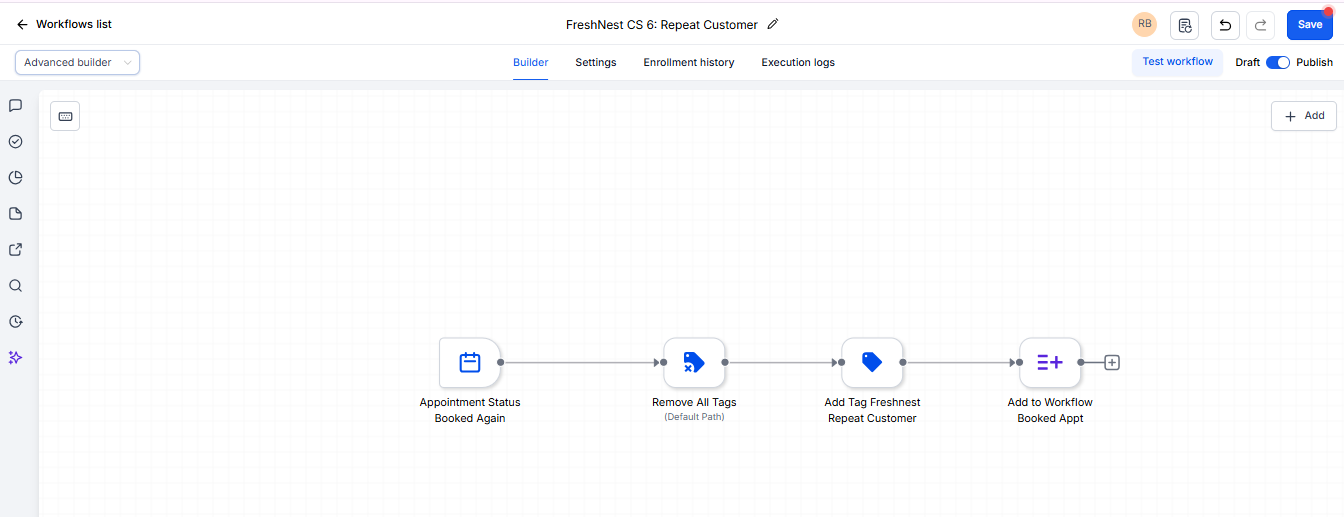Click the Draft label
Screen dimensions: 1344x517
coord(1247,62)
